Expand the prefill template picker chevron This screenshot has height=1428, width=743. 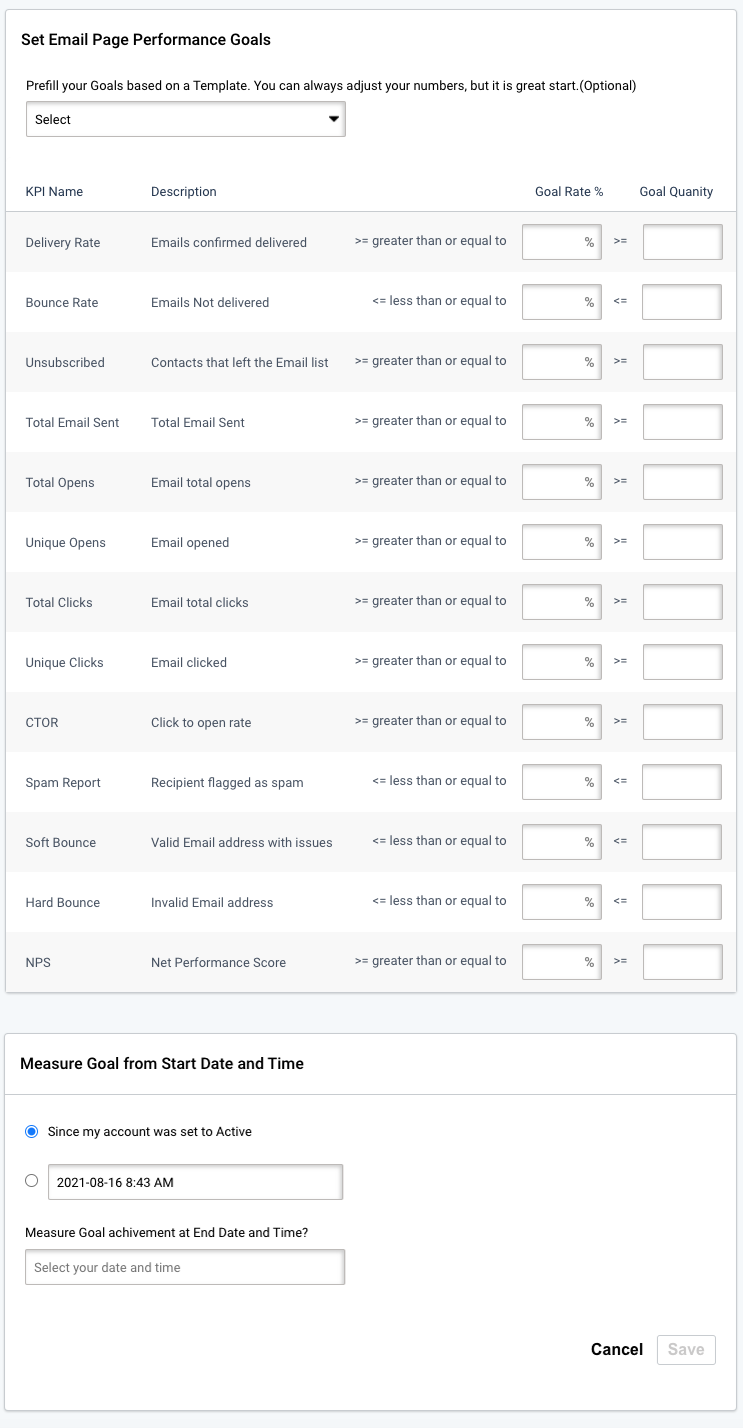[333, 119]
